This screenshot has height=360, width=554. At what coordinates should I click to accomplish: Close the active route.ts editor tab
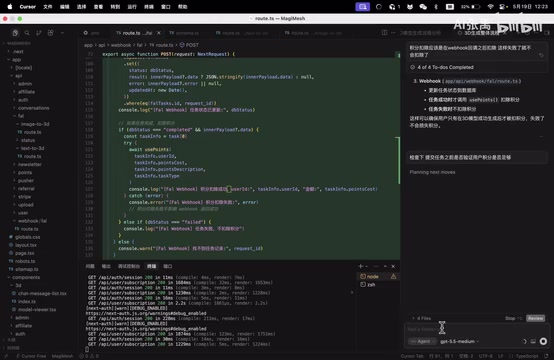tap(159, 33)
